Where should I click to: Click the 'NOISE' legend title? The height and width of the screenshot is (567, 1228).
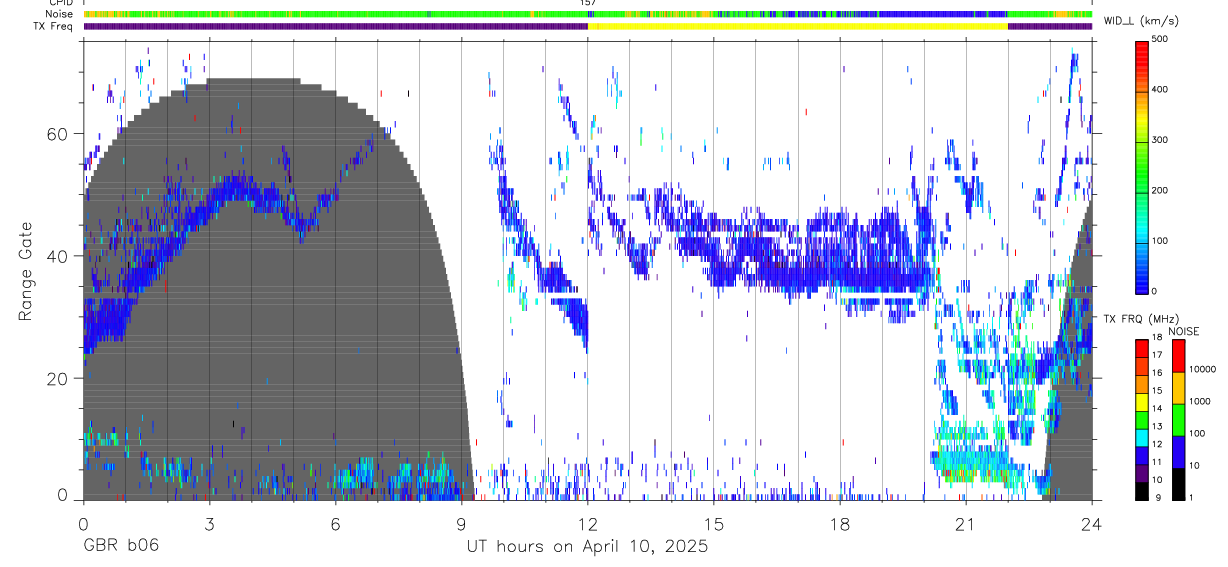1184,331
